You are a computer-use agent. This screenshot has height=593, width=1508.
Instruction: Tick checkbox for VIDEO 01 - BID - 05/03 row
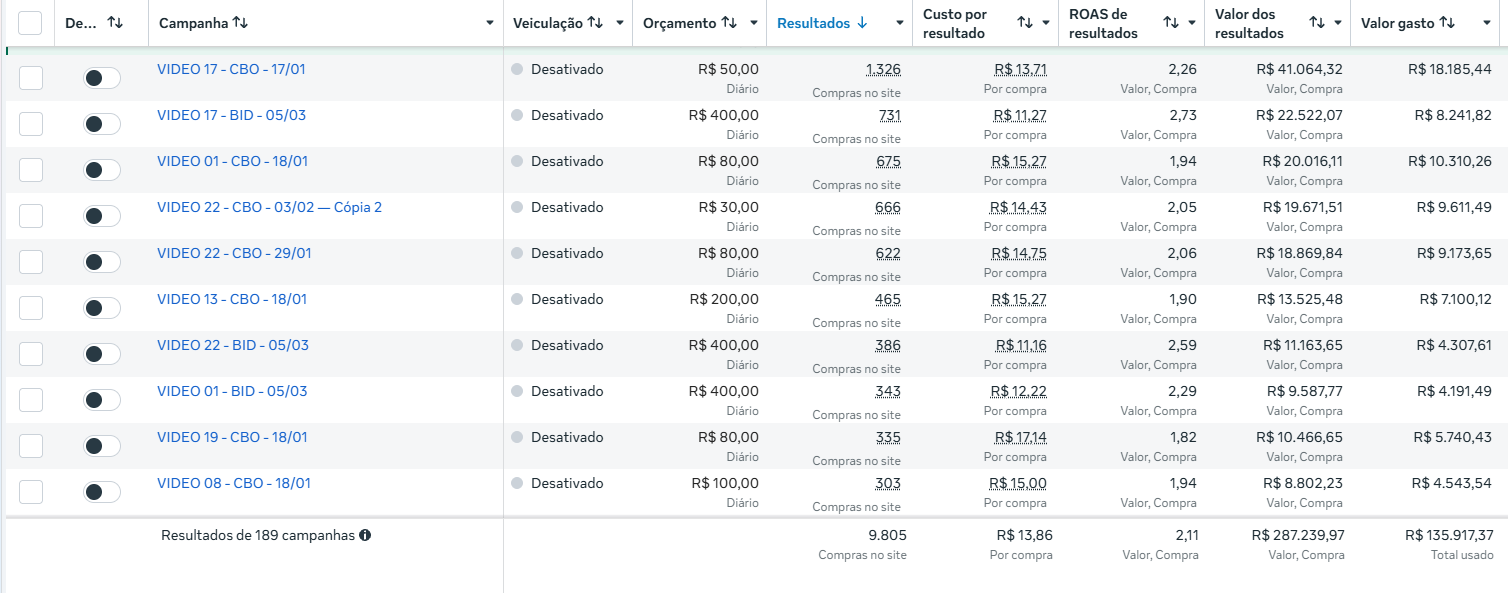click(31, 400)
